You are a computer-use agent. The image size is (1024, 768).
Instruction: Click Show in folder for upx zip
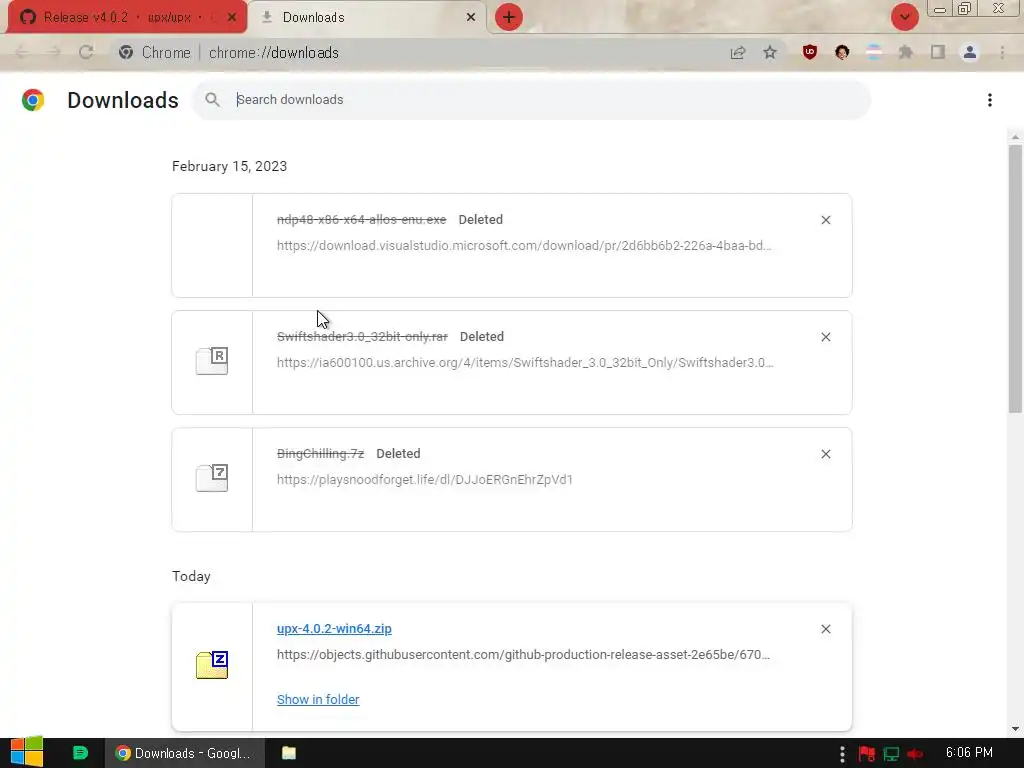318,699
